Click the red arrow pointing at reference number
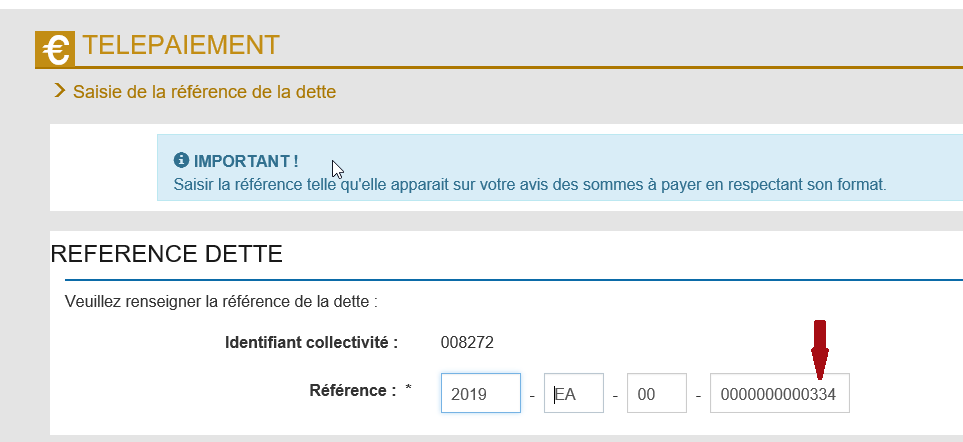Image resolution: width=963 pixels, height=442 pixels. [819, 349]
